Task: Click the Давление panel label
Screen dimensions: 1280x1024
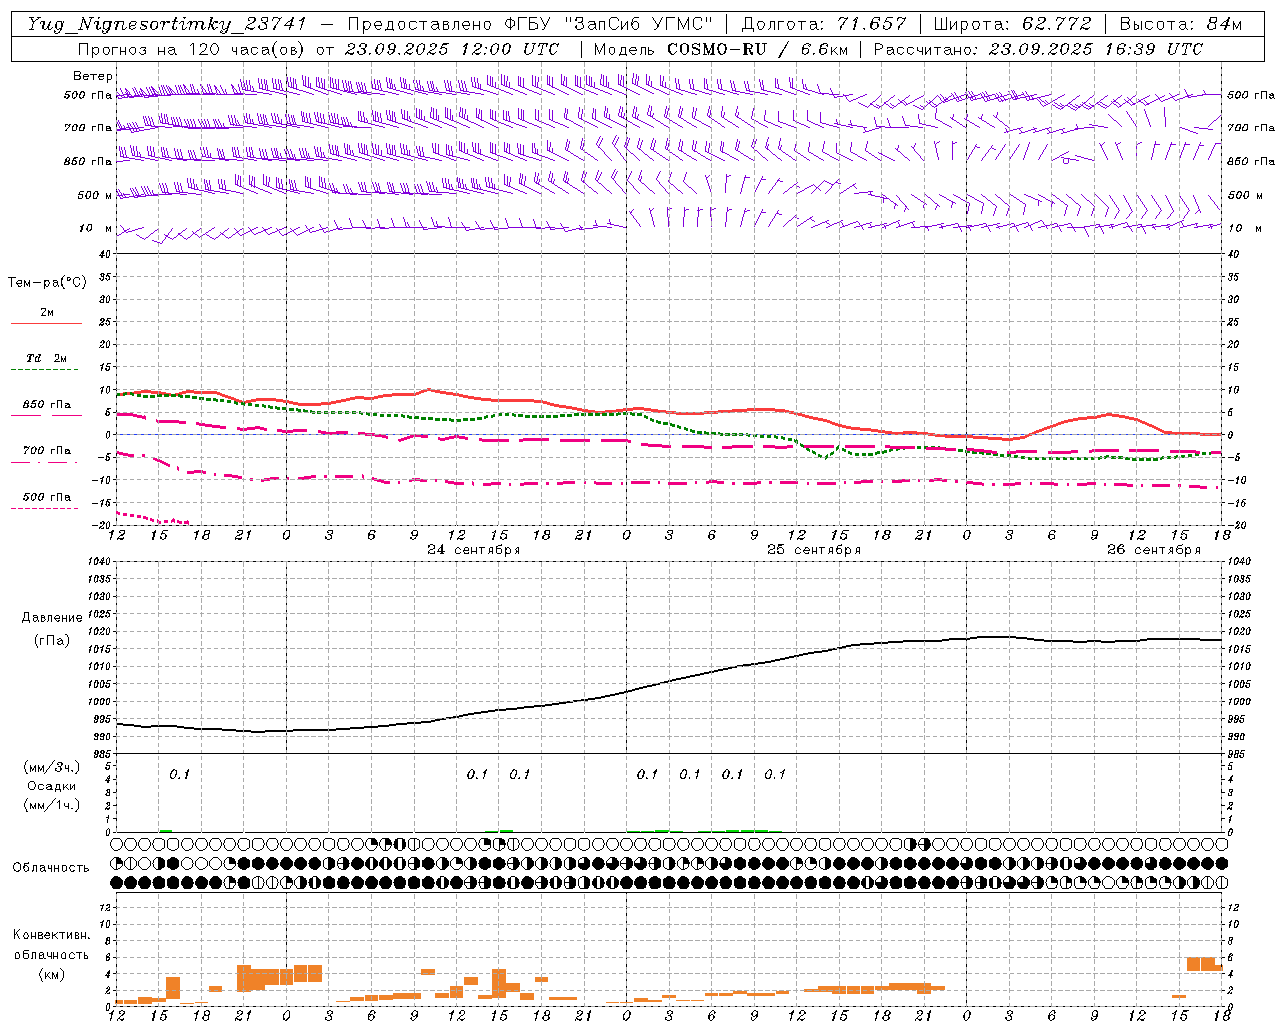Action: point(52,618)
